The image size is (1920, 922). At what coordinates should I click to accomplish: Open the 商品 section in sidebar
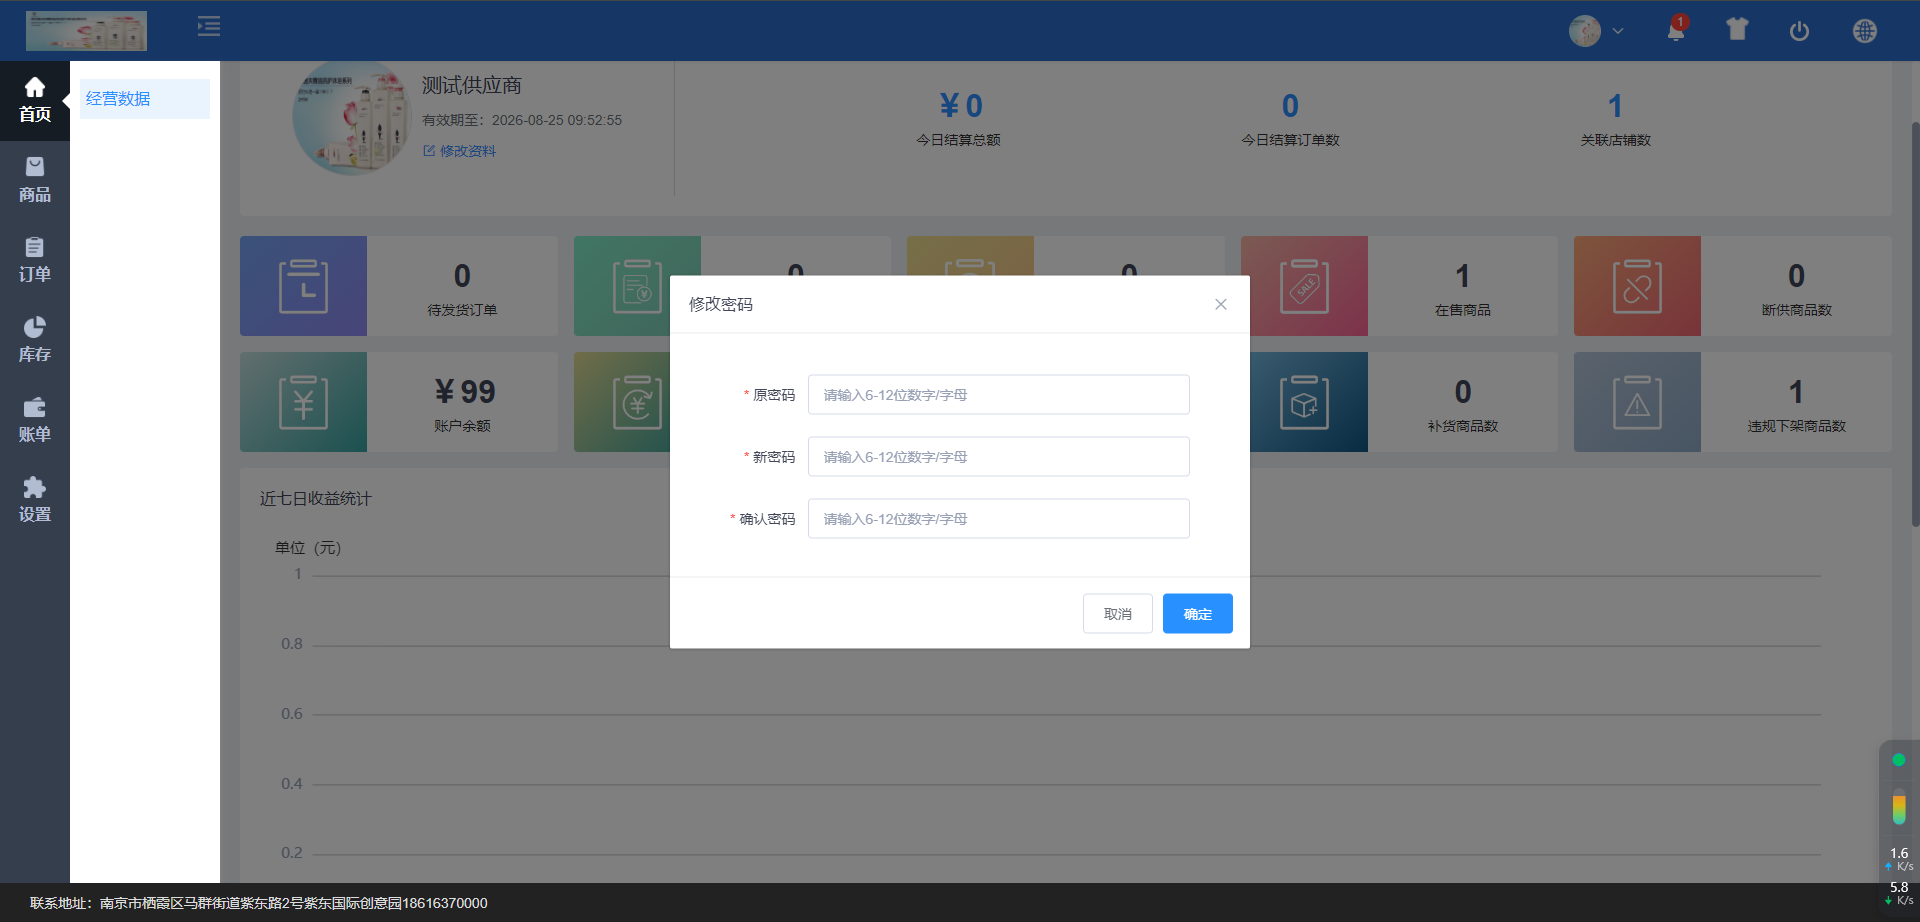[x=35, y=180]
